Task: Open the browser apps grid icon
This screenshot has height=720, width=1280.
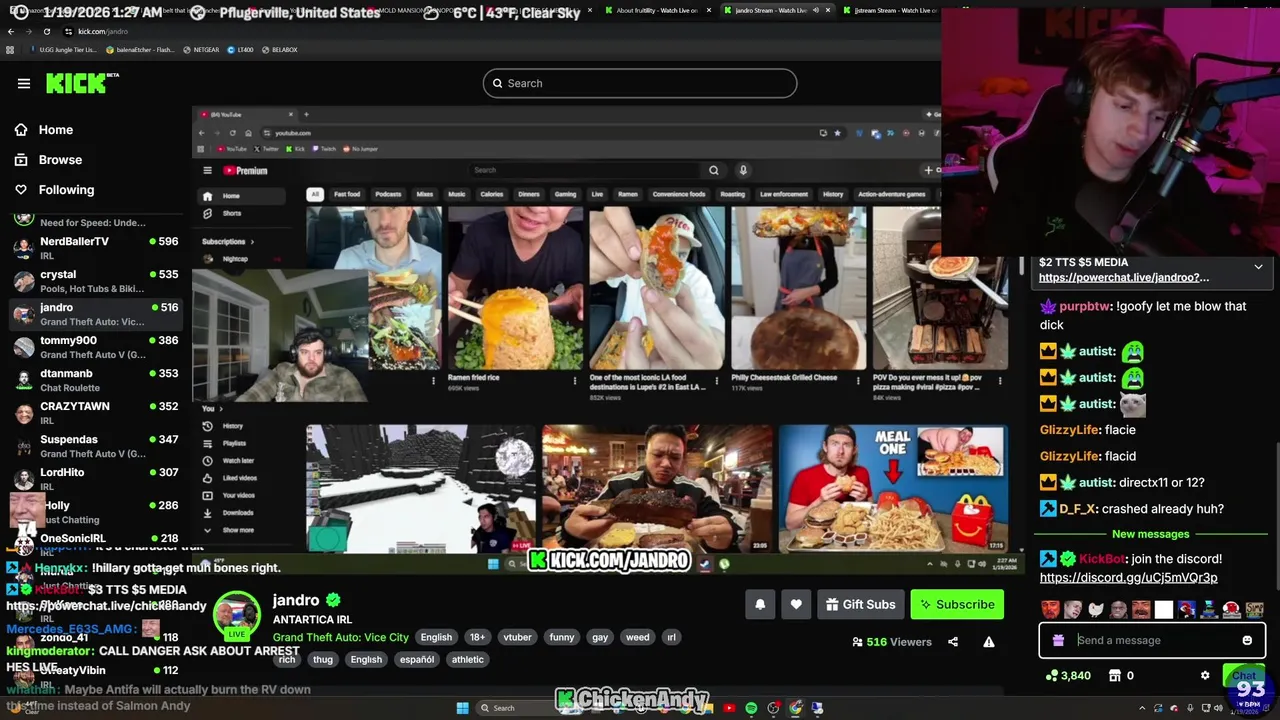Action: [x=10, y=49]
